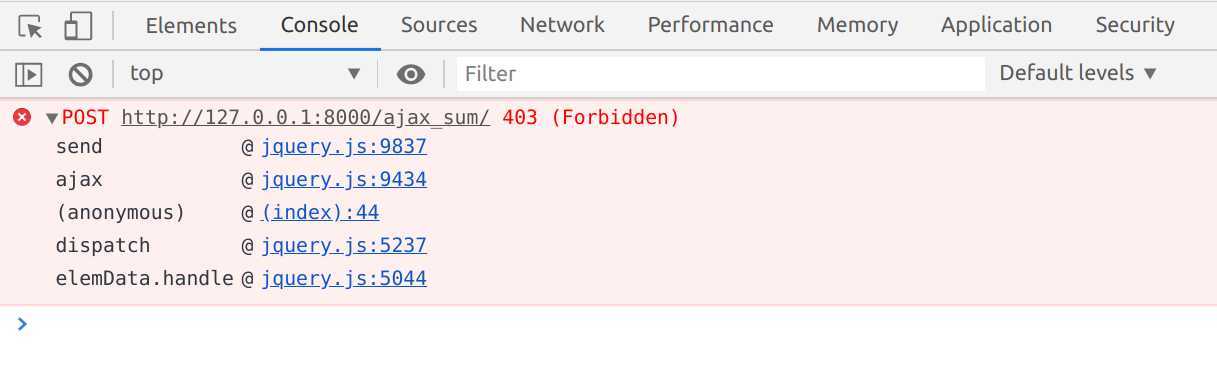The height and width of the screenshot is (366, 1217).
Task: Open the ajax_sum URL link
Action: click(306, 118)
